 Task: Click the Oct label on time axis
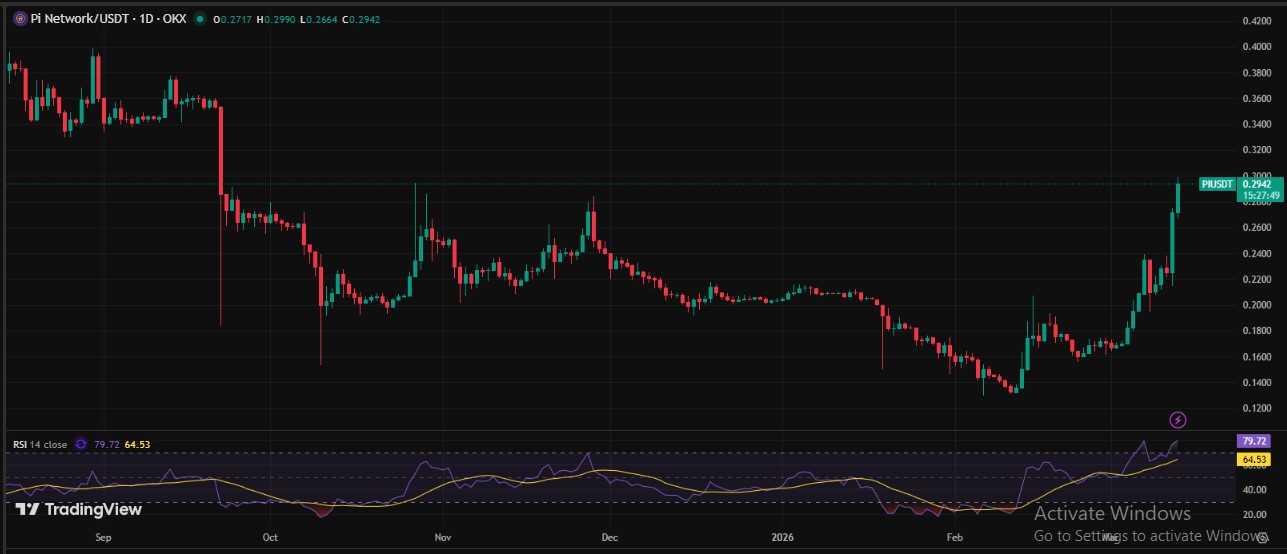(270, 537)
